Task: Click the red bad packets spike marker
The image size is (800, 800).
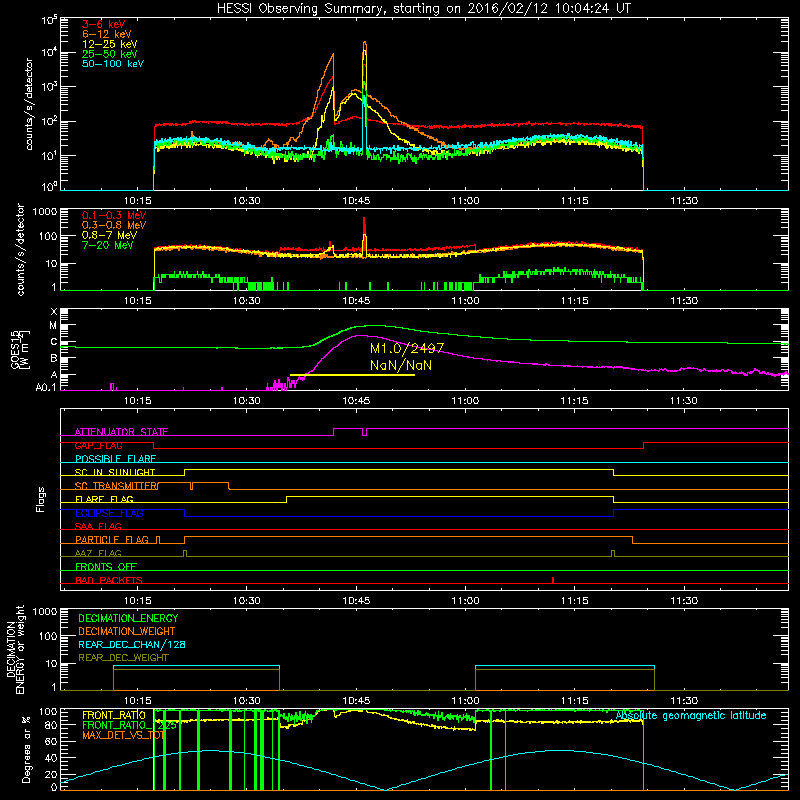Action: pyautogui.click(x=553, y=580)
